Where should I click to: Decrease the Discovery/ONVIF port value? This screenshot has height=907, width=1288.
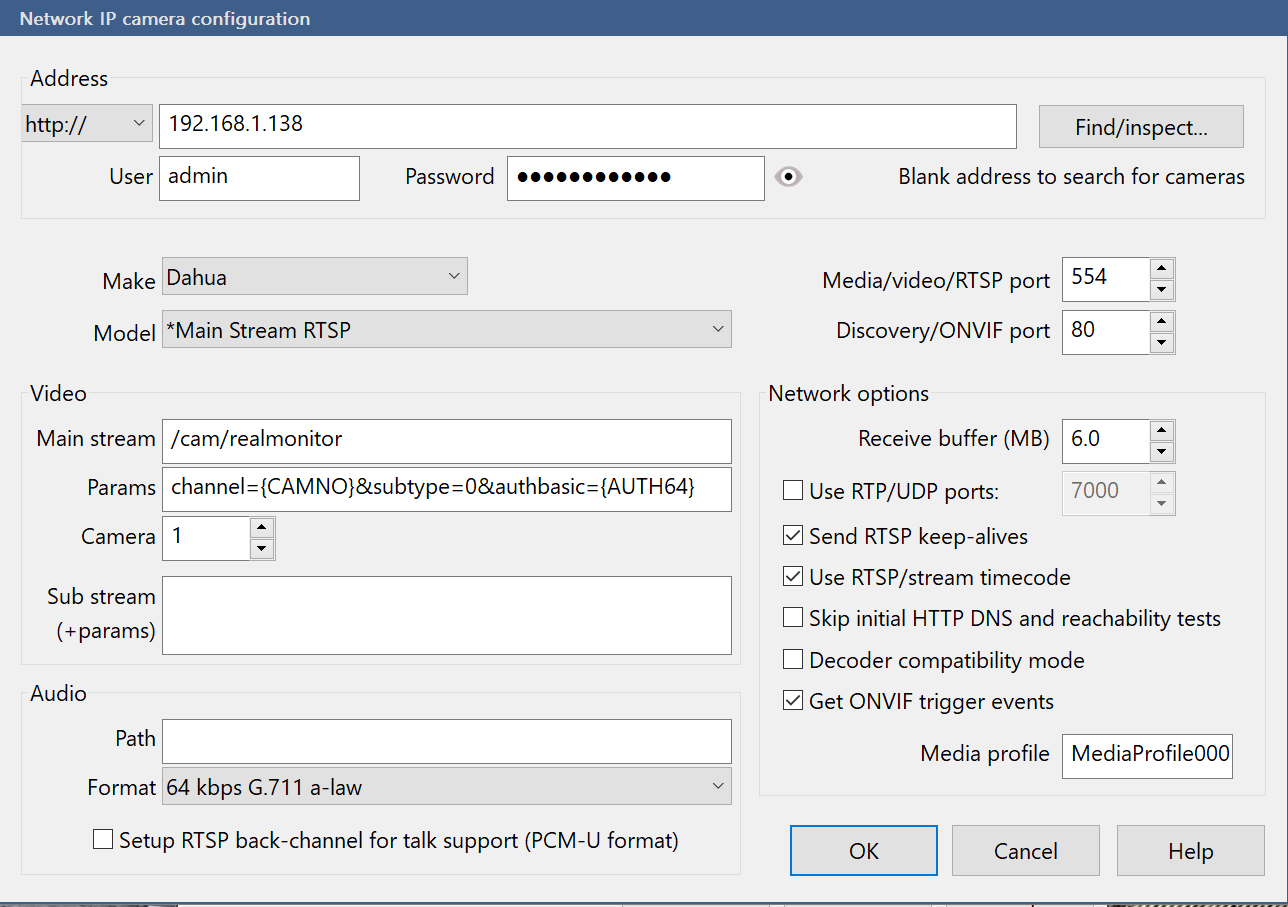point(1161,343)
